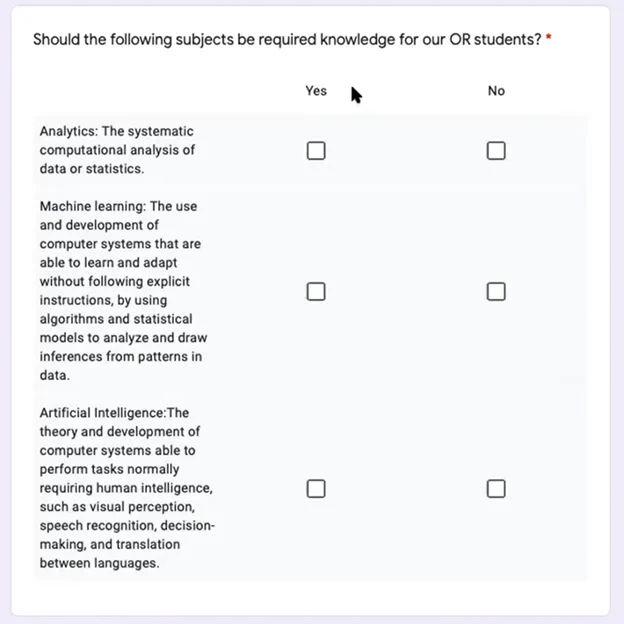Click the red required asterisk
Image resolution: width=624 pixels, height=624 pixels.
(x=548, y=38)
